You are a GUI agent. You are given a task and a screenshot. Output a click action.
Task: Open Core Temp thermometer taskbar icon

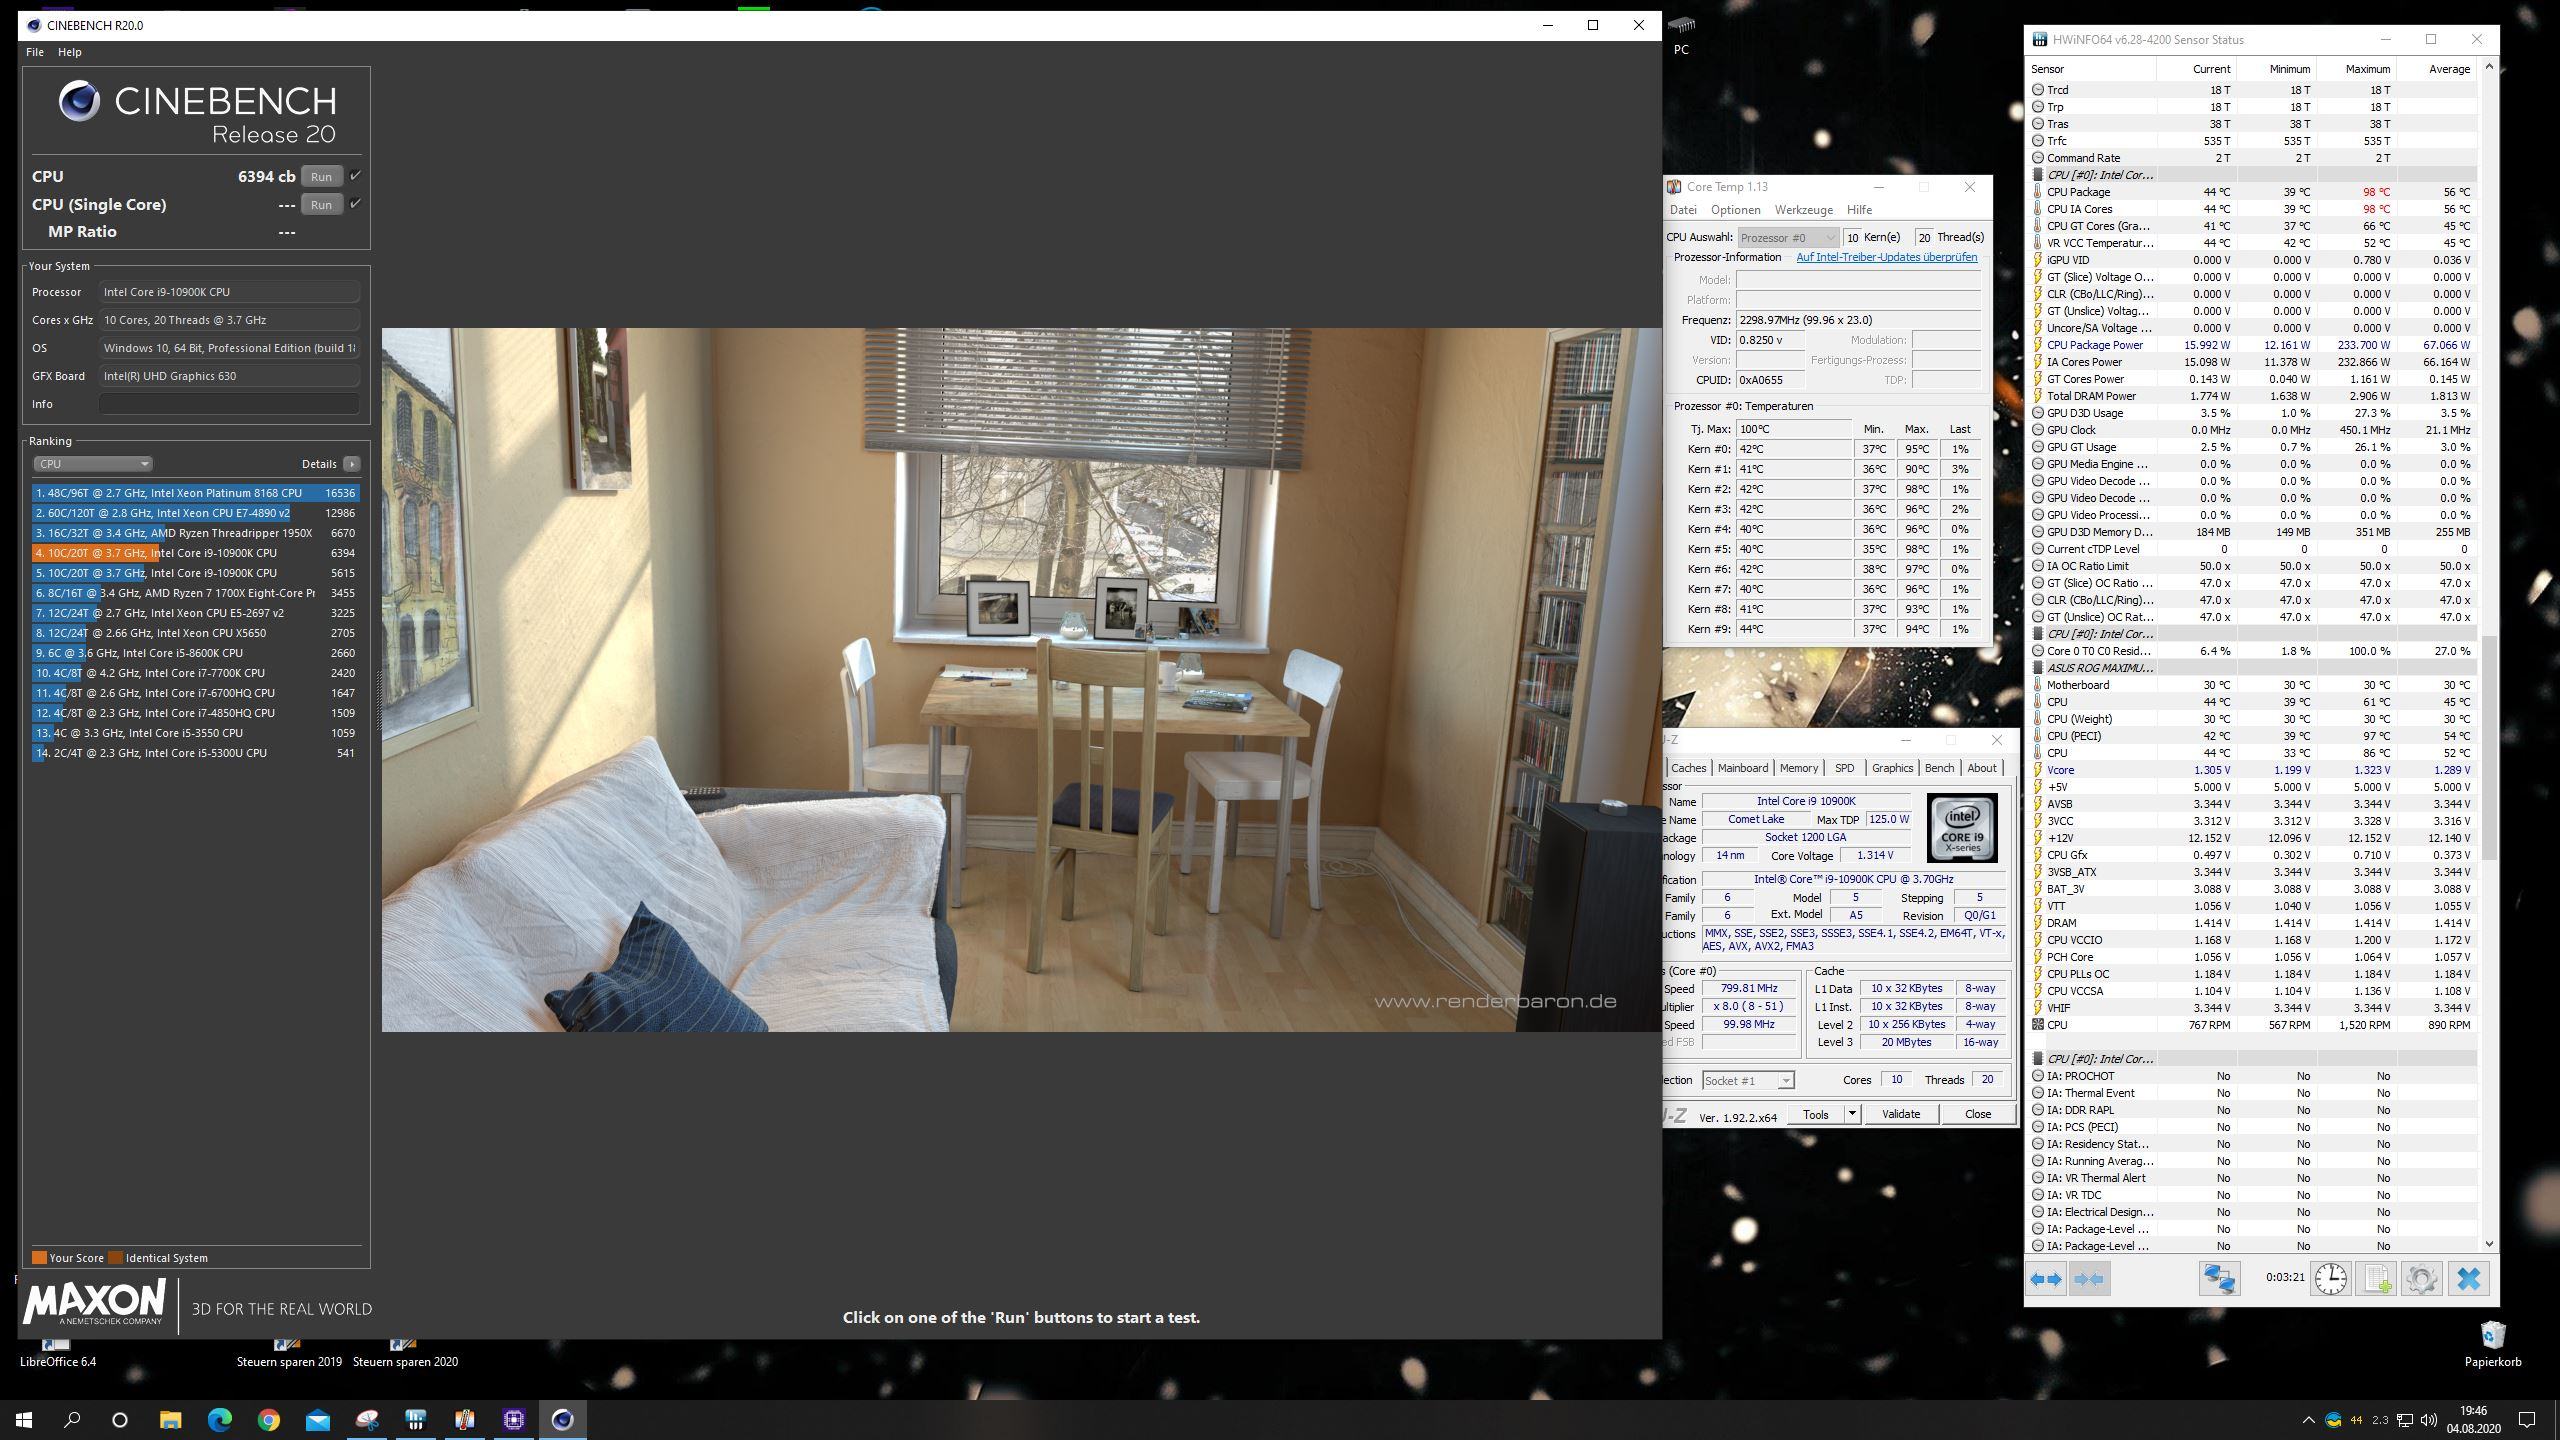(x=465, y=1419)
